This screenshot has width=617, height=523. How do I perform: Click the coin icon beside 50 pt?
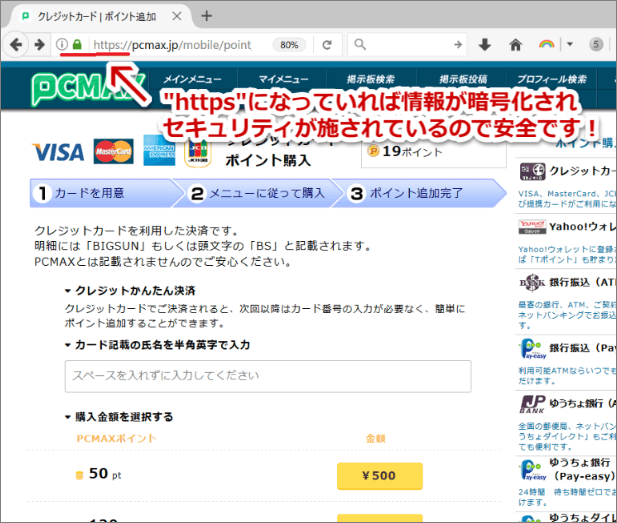[x=79, y=475]
